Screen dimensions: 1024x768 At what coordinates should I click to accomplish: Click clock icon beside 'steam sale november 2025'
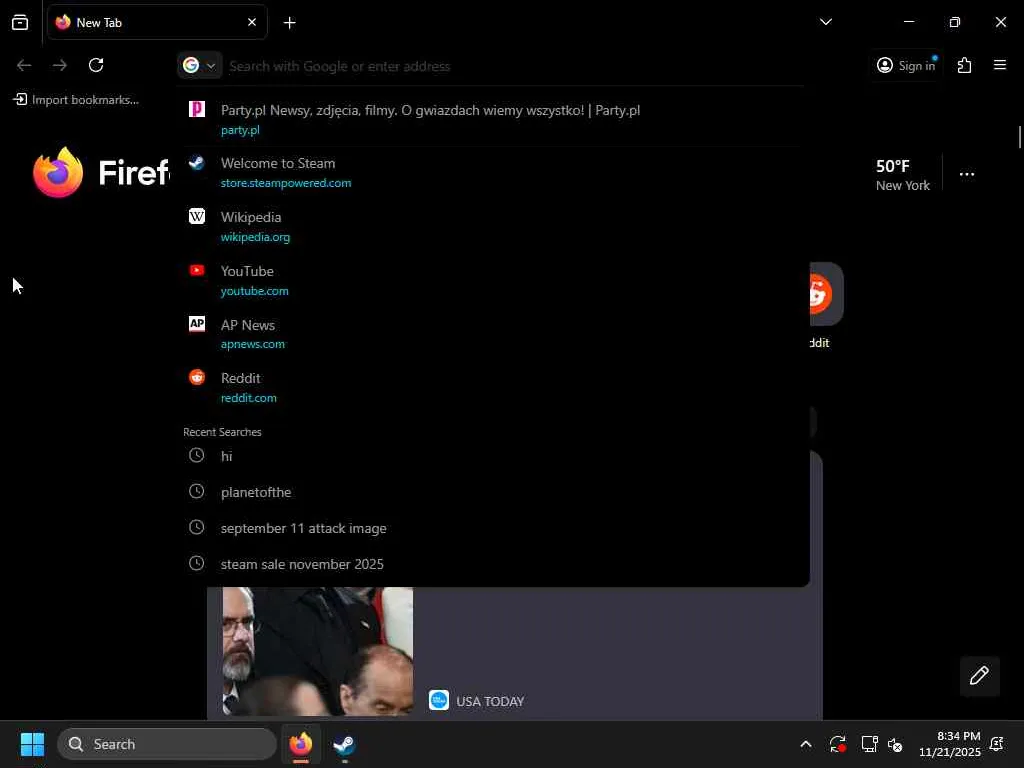[x=197, y=563]
